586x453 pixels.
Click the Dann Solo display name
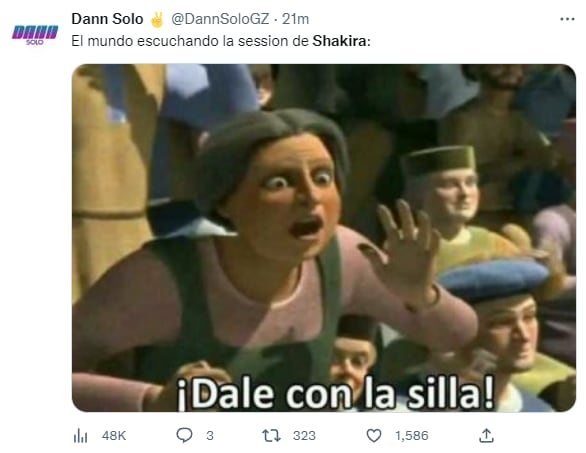(x=107, y=19)
